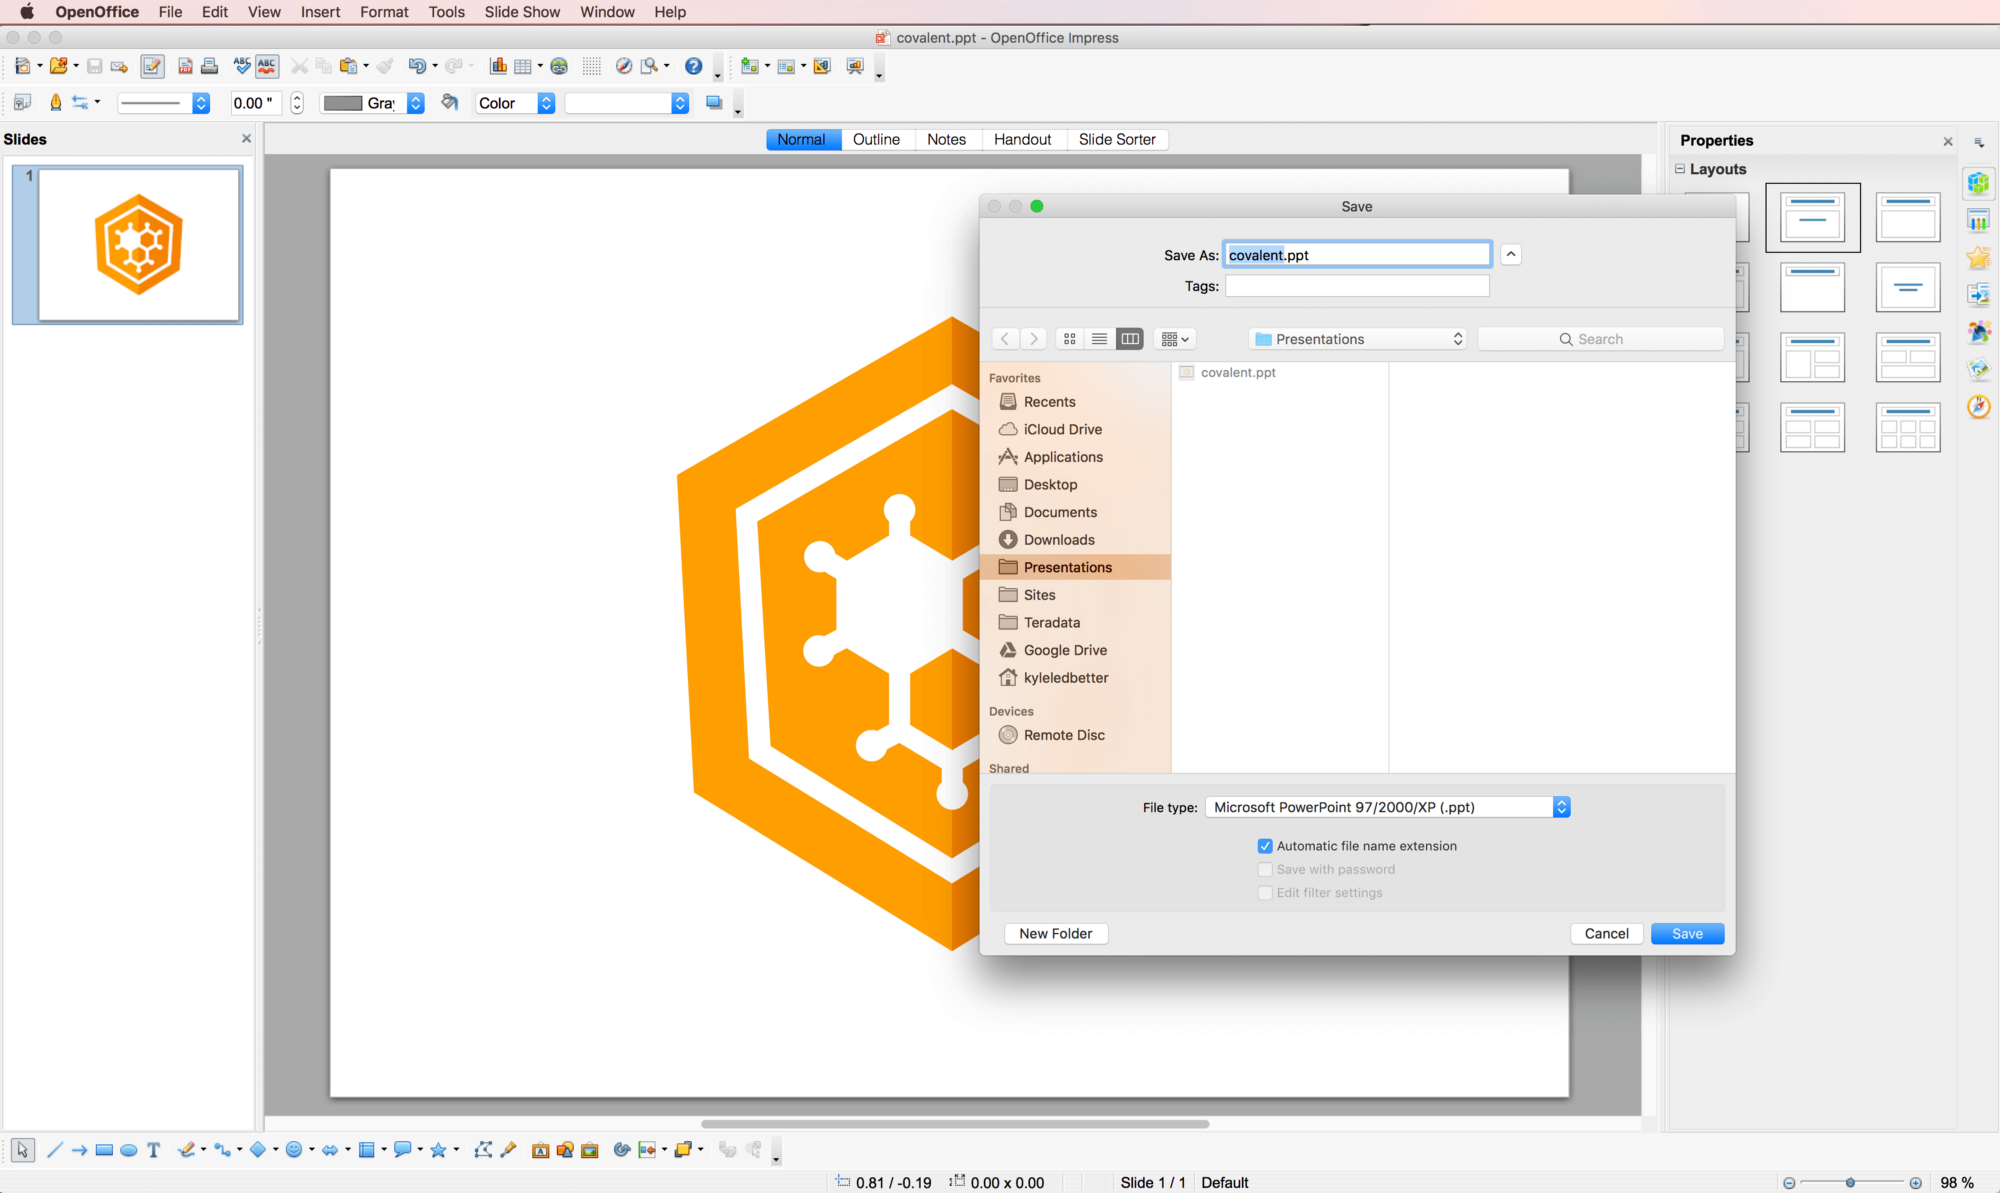This screenshot has width=2000, height=1193.
Task: Toggle Save with password checkbox
Action: 1265,869
